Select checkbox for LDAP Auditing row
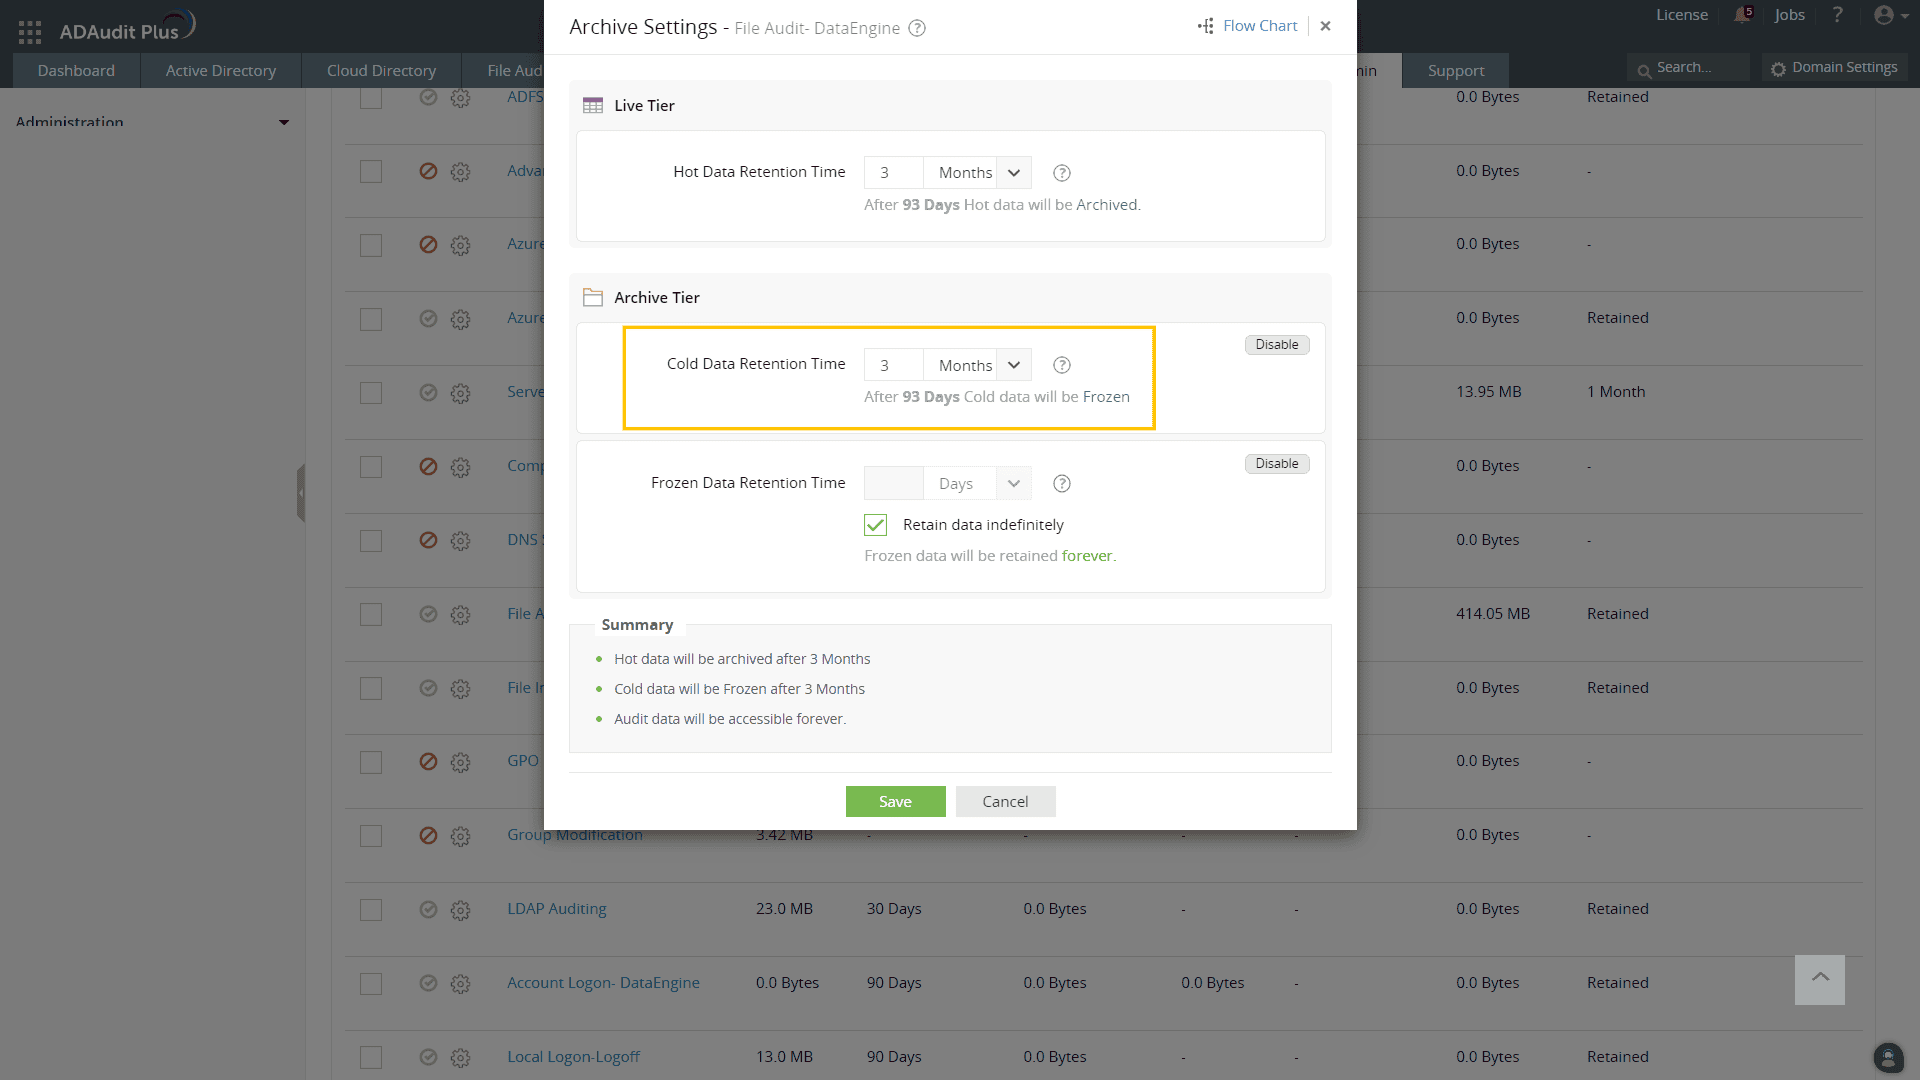The width and height of the screenshot is (1920, 1080). point(371,910)
